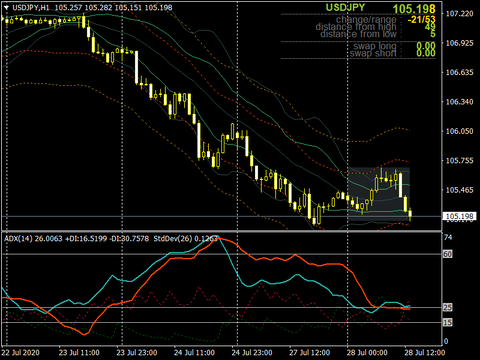Image resolution: width=480 pixels, height=360 pixels.
Task: Click the 106.635 price scale label
Action: (459, 72)
